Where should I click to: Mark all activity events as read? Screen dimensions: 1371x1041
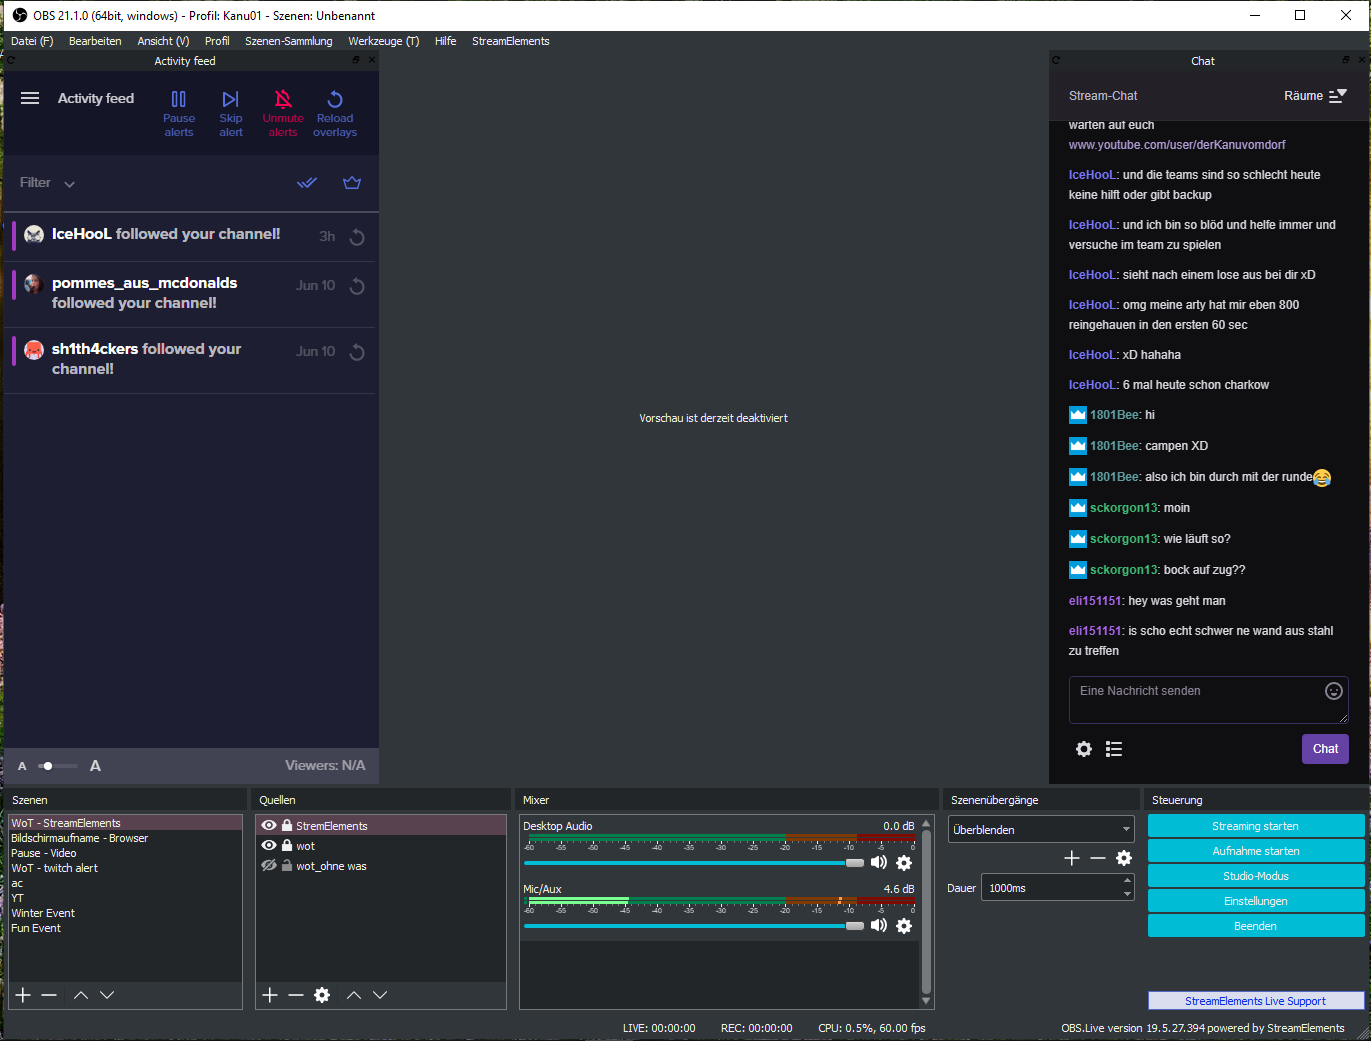pos(307,183)
